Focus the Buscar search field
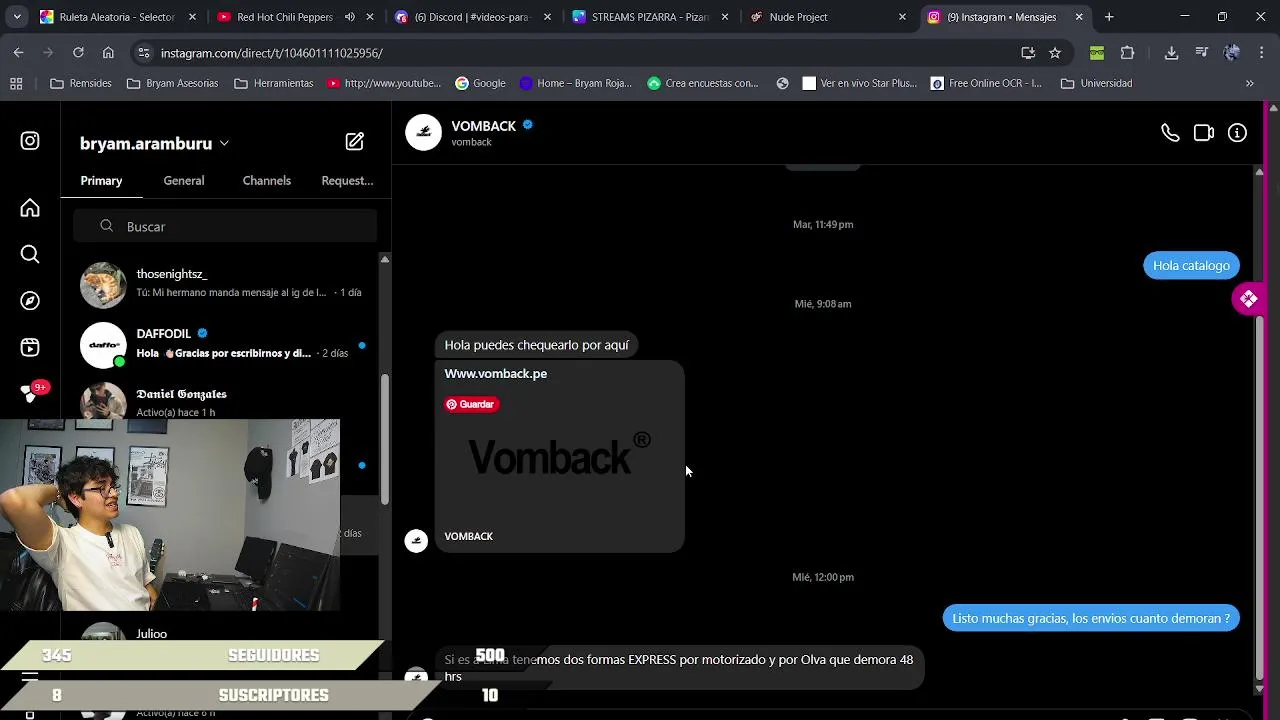 click(x=225, y=227)
